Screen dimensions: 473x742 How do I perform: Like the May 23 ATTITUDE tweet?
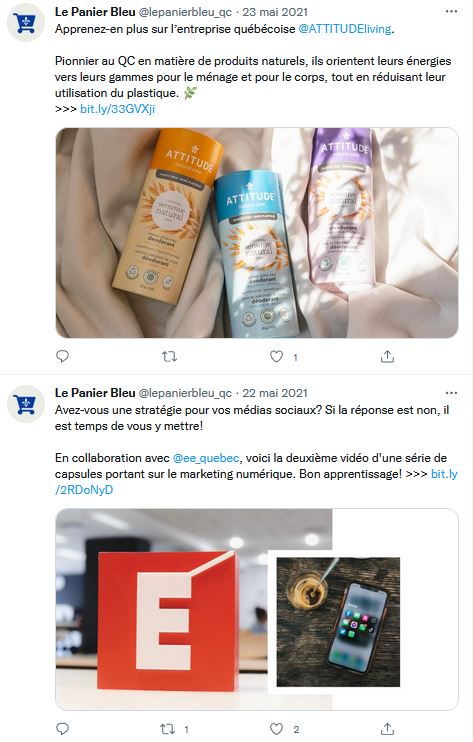(x=276, y=356)
